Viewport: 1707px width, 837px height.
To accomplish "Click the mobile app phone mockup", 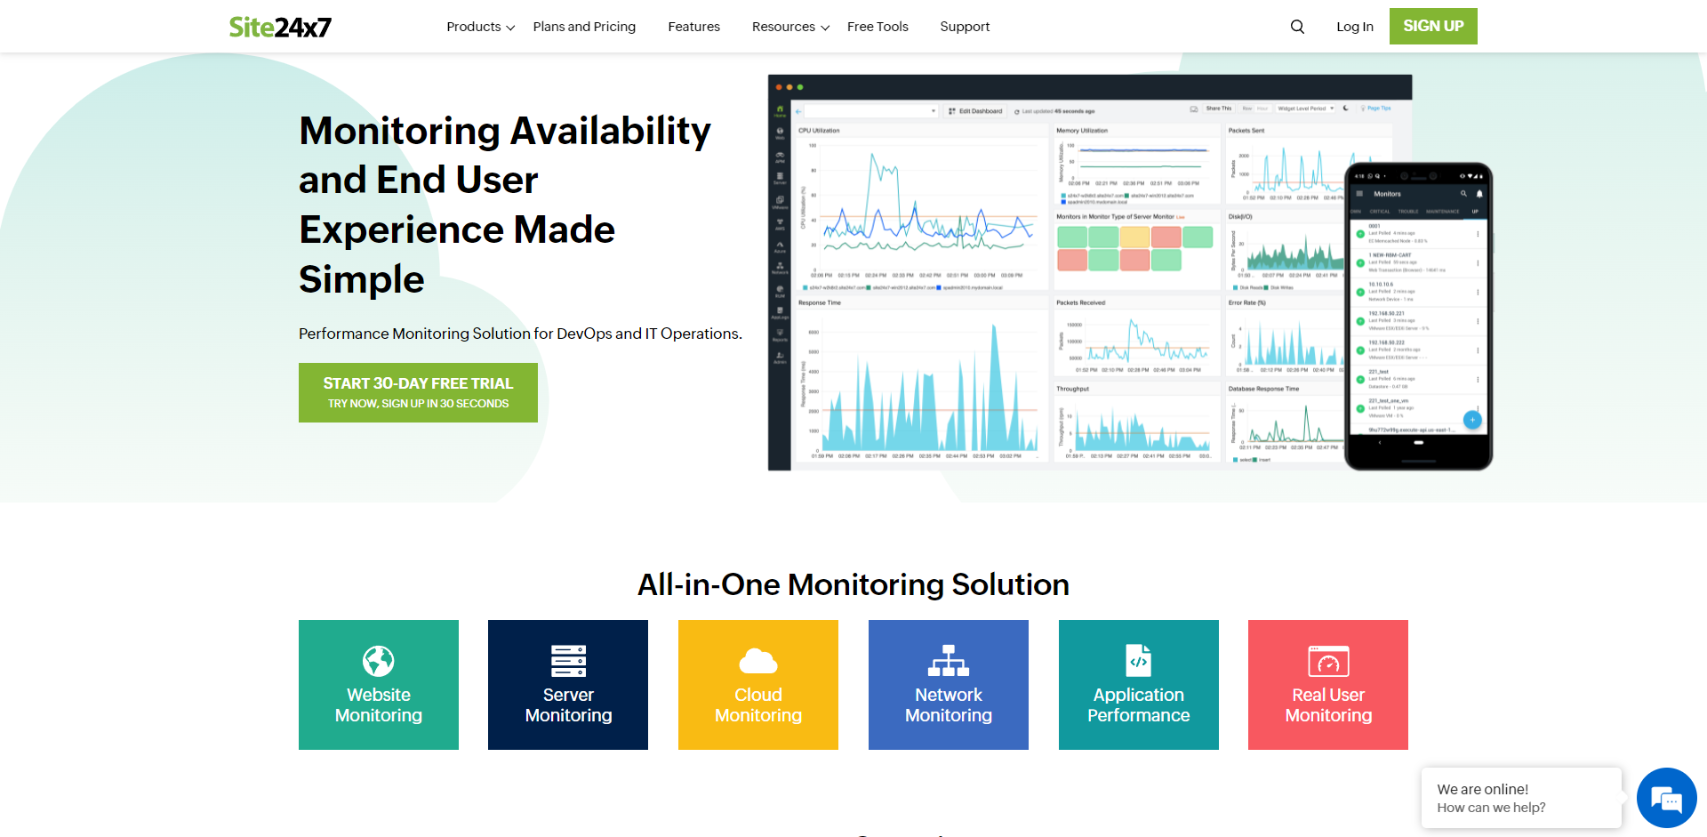I will 1418,316.
